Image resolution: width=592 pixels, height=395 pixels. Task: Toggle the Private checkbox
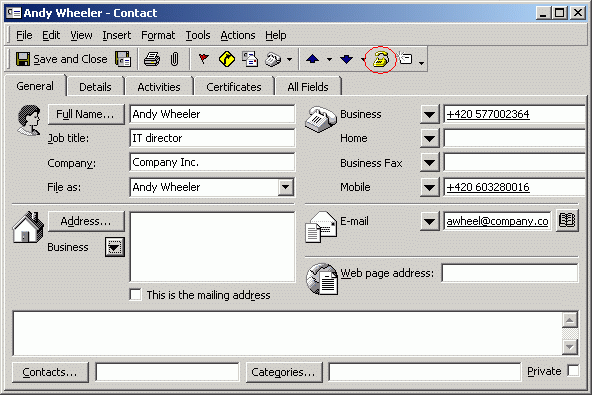pyautogui.click(x=573, y=371)
